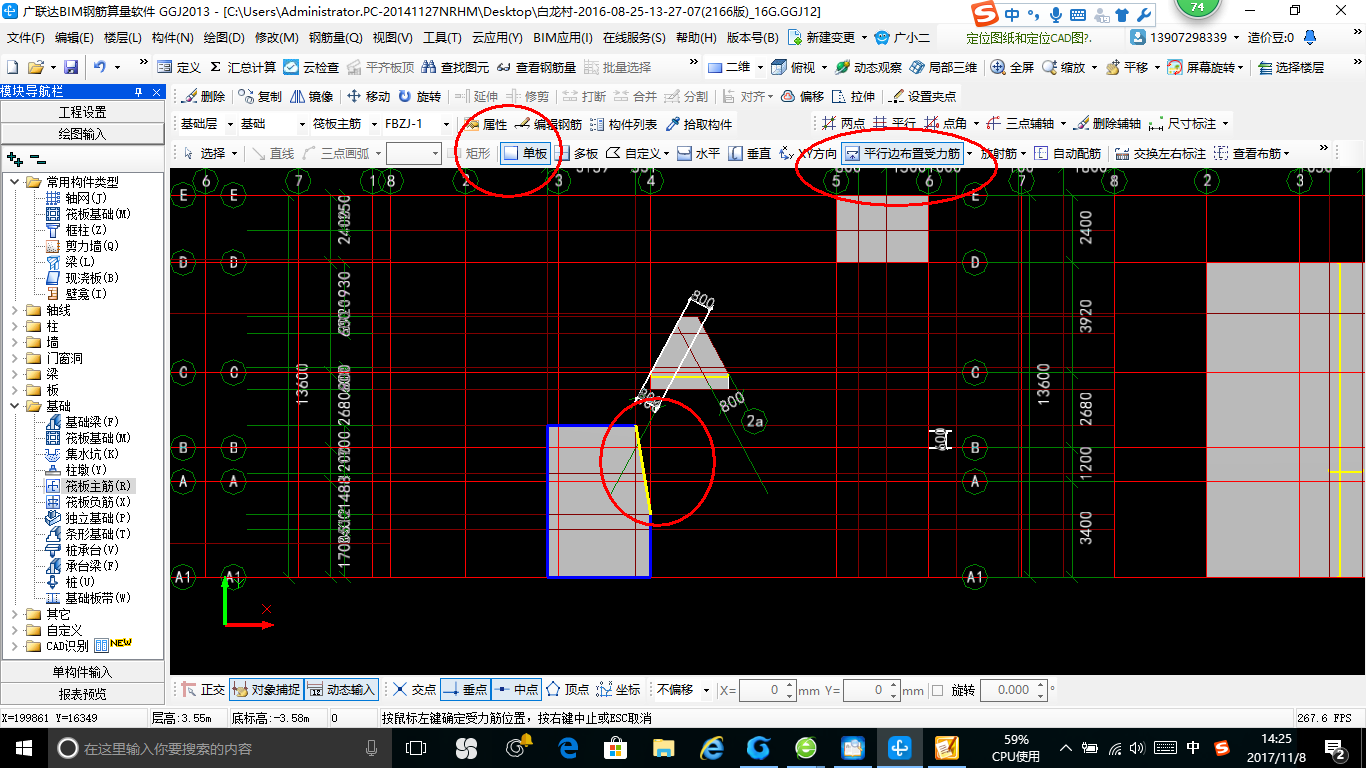Click 编辑钢筋 edit rebar tool
Image resolution: width=1366 pixels, height=768 pixels.
click(549, 124)
